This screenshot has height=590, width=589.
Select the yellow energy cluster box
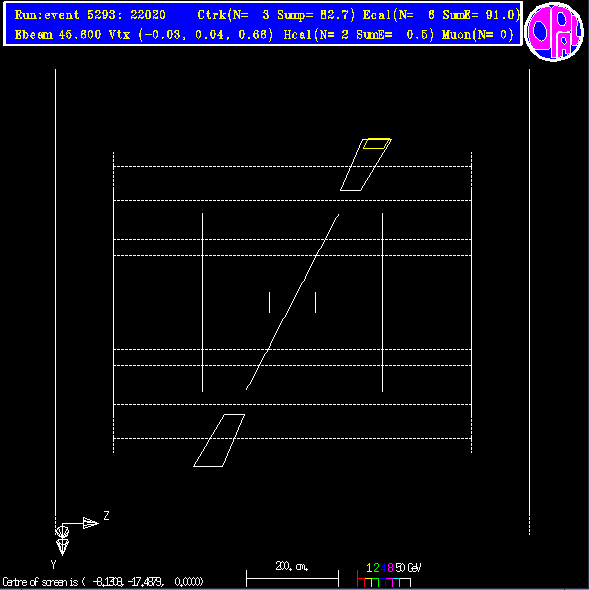376,143
